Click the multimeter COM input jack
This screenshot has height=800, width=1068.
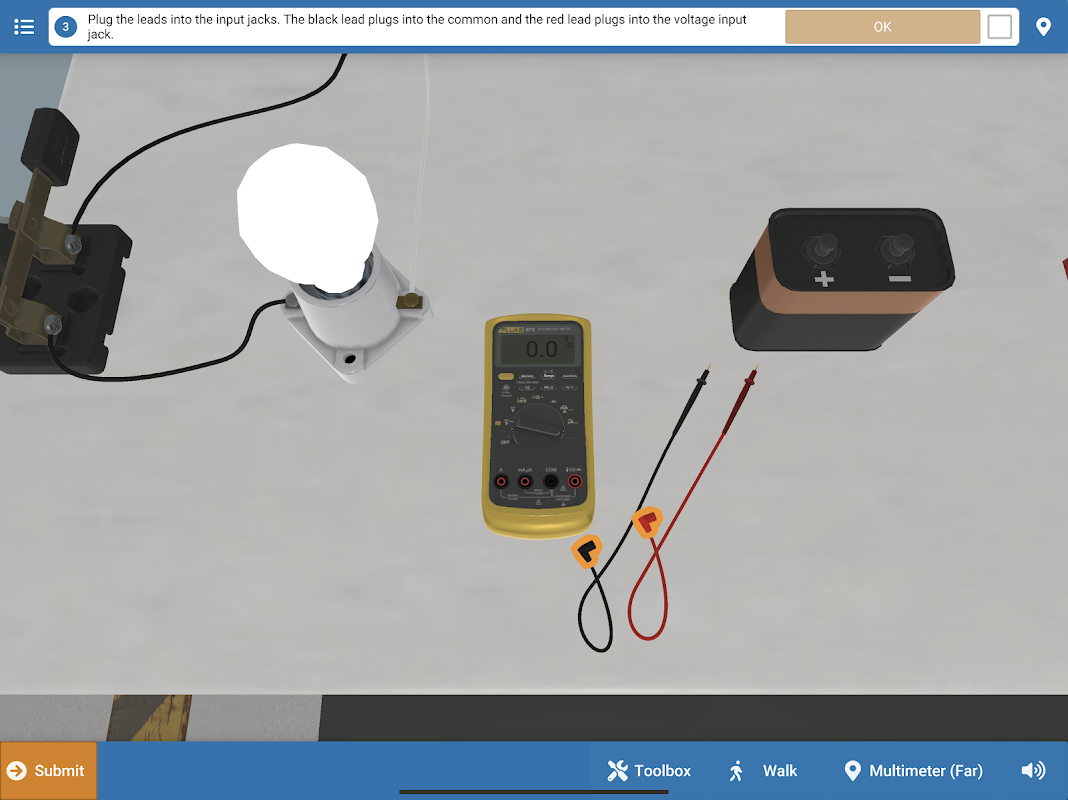[x=550, y=481]
